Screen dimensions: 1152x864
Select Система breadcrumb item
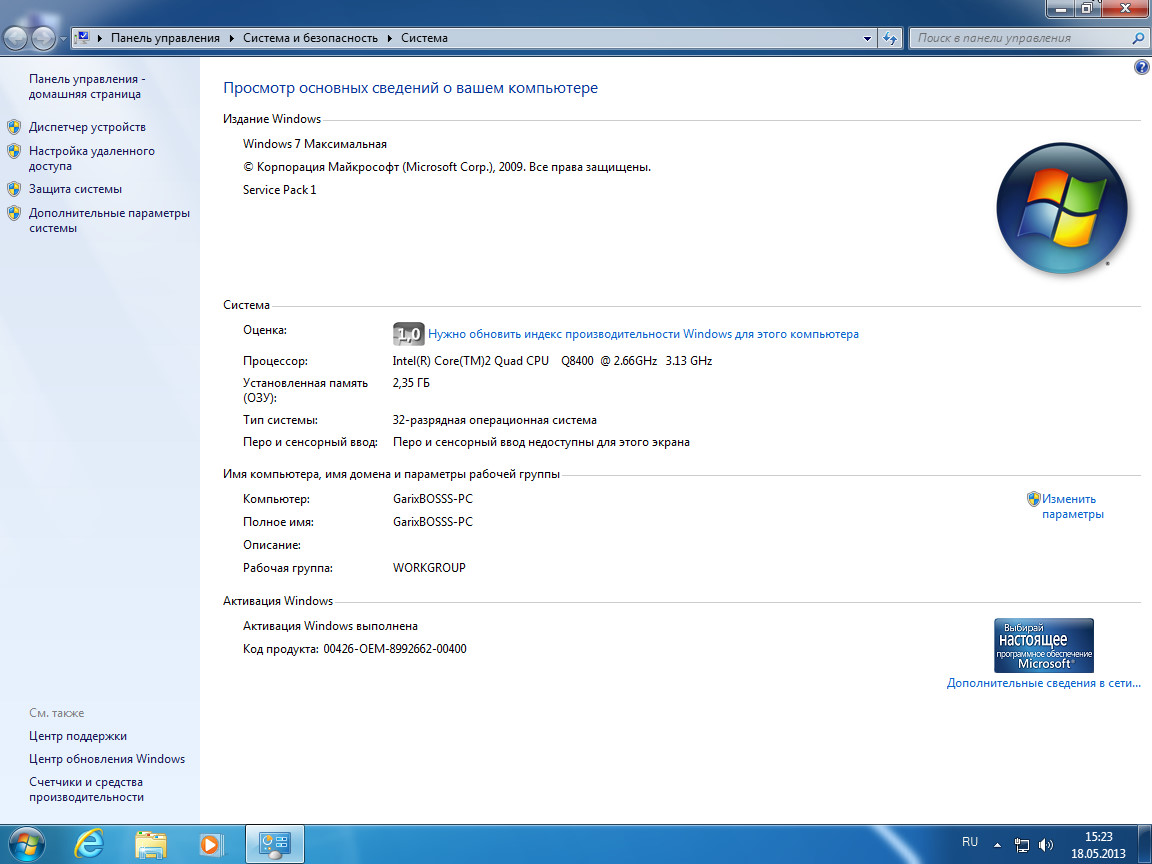(x=424, y=38)
